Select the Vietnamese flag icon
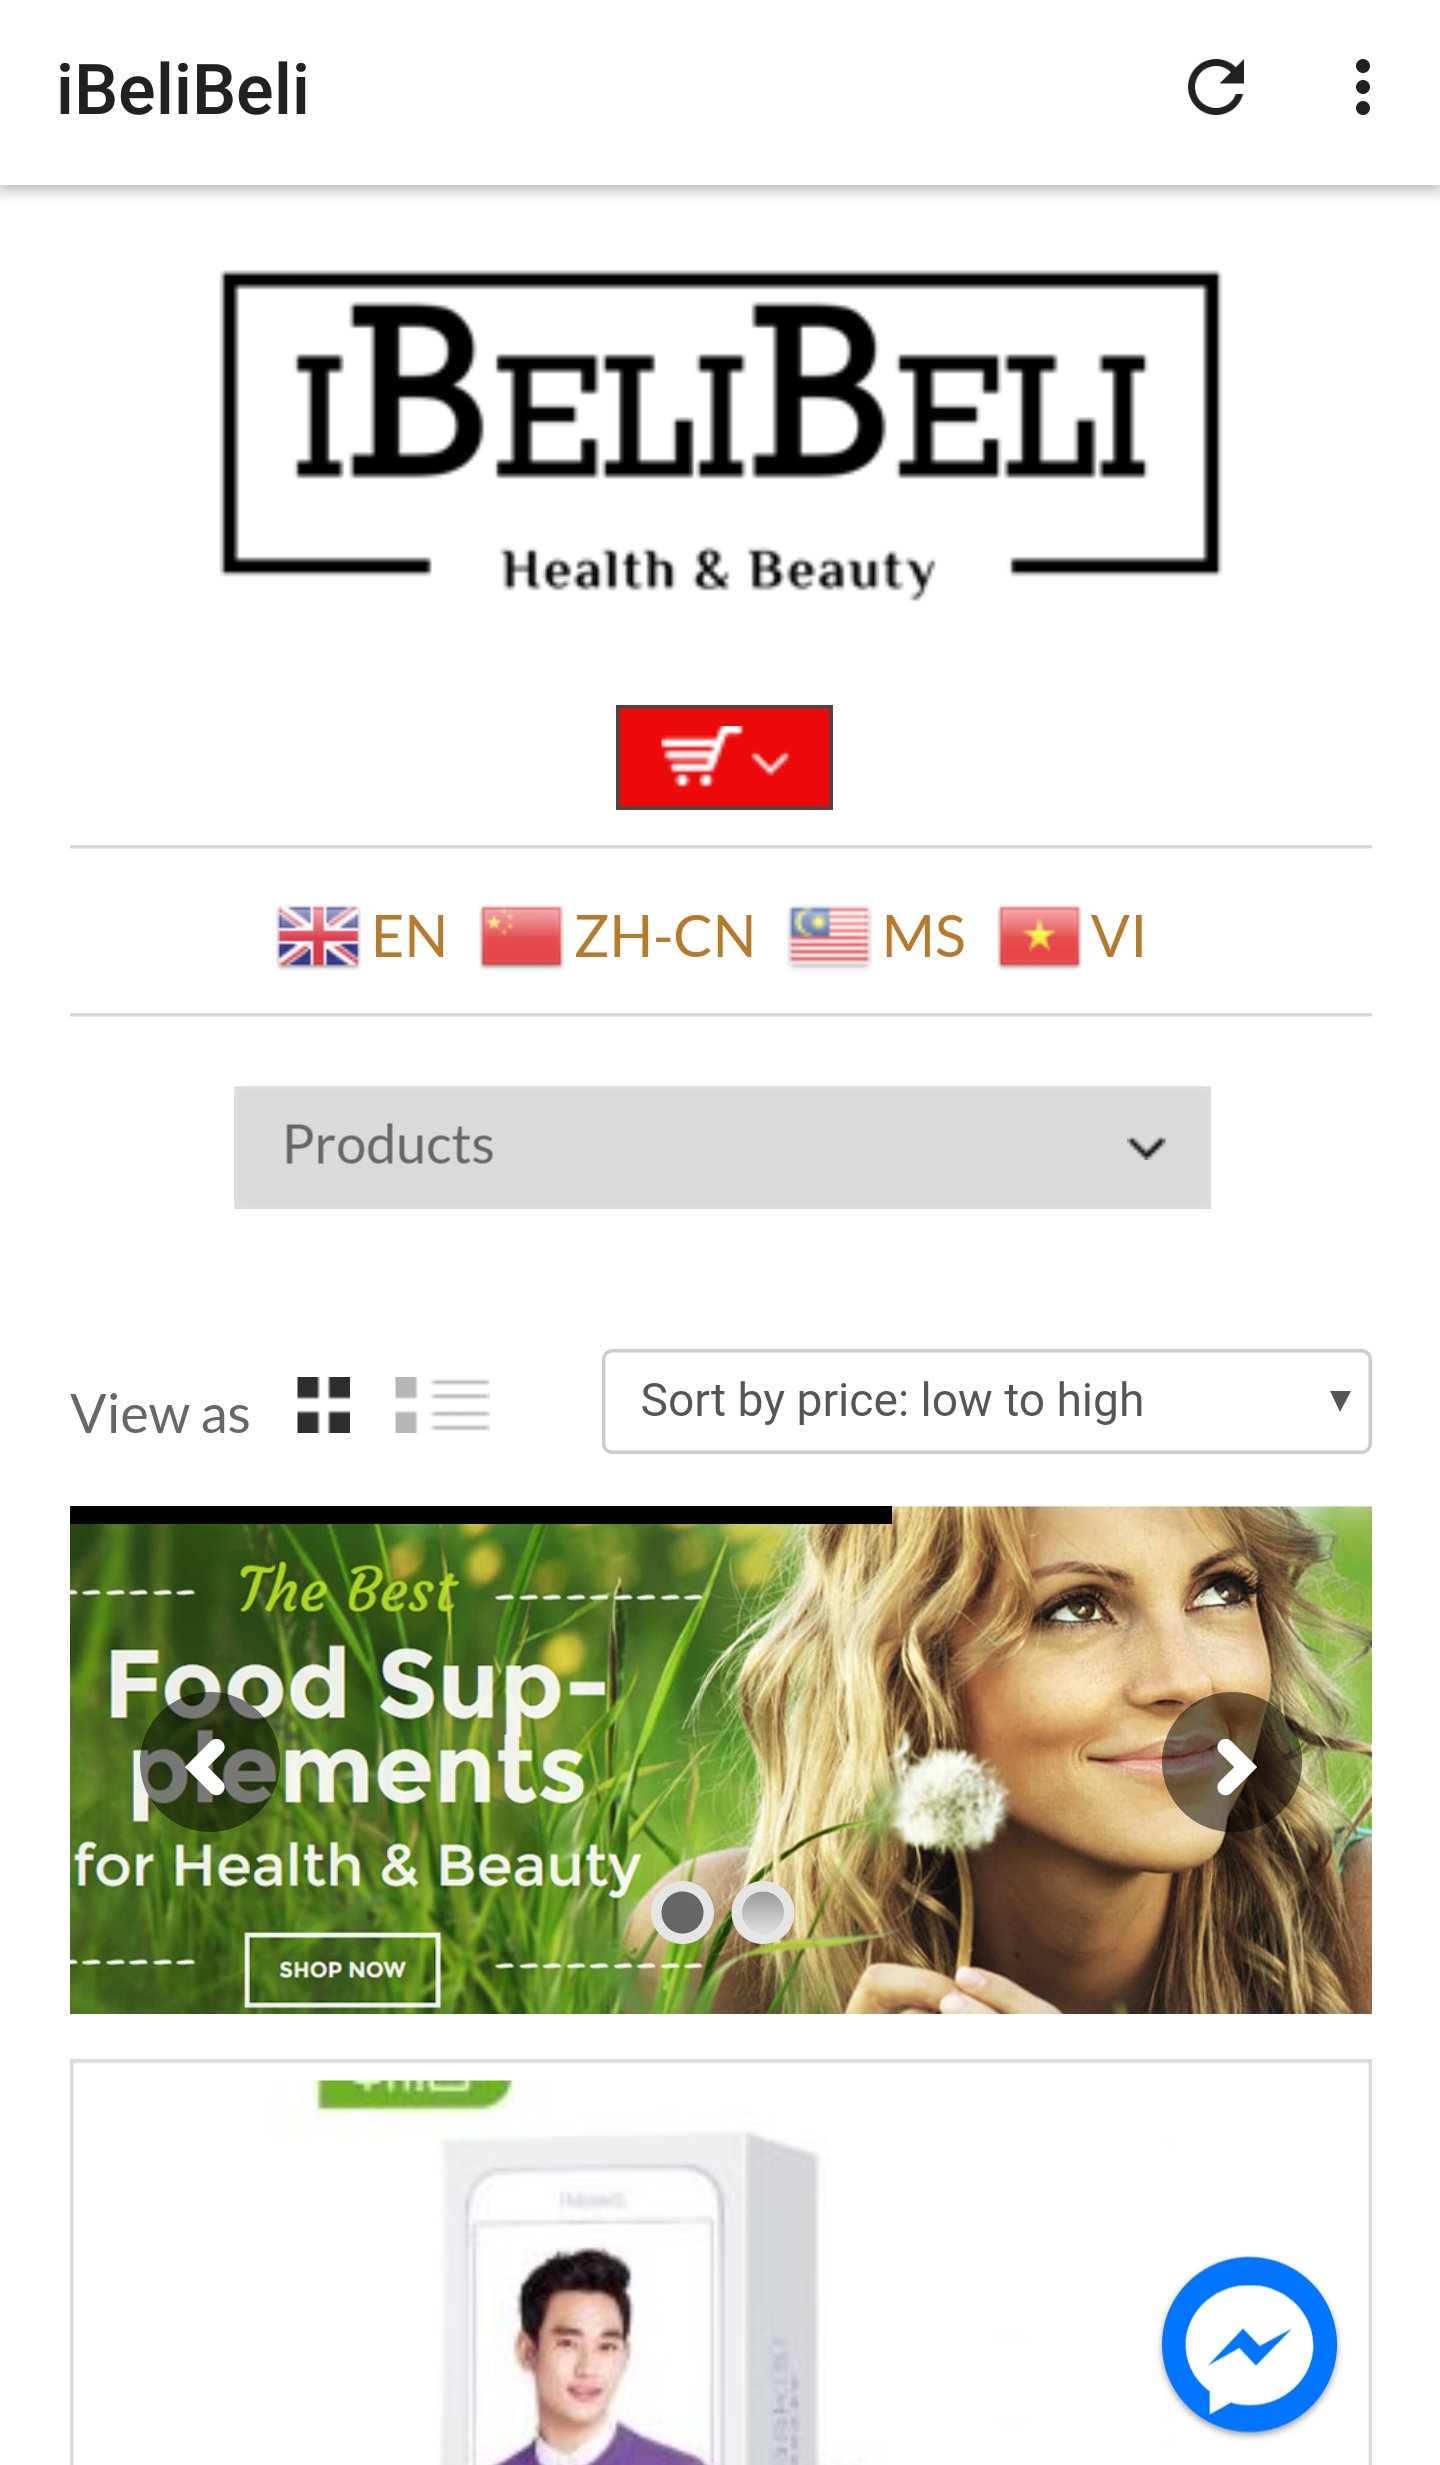This screenshot has width=1440, height=2465. pyautogui.click(x=1039, y=937)
